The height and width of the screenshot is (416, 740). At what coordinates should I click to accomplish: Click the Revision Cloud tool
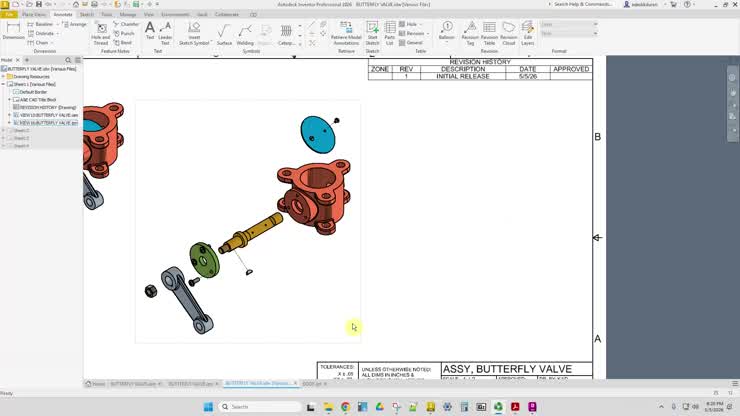pos(509,33)
